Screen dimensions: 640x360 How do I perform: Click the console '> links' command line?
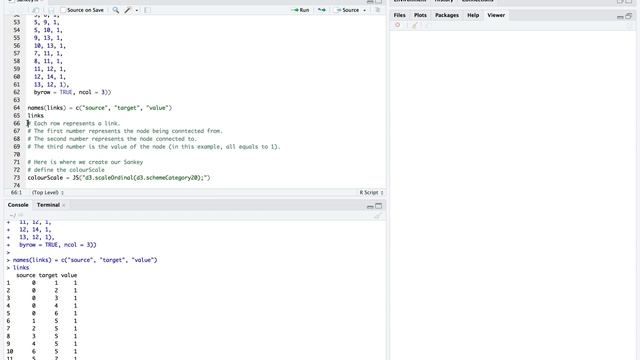pos(18,268)
